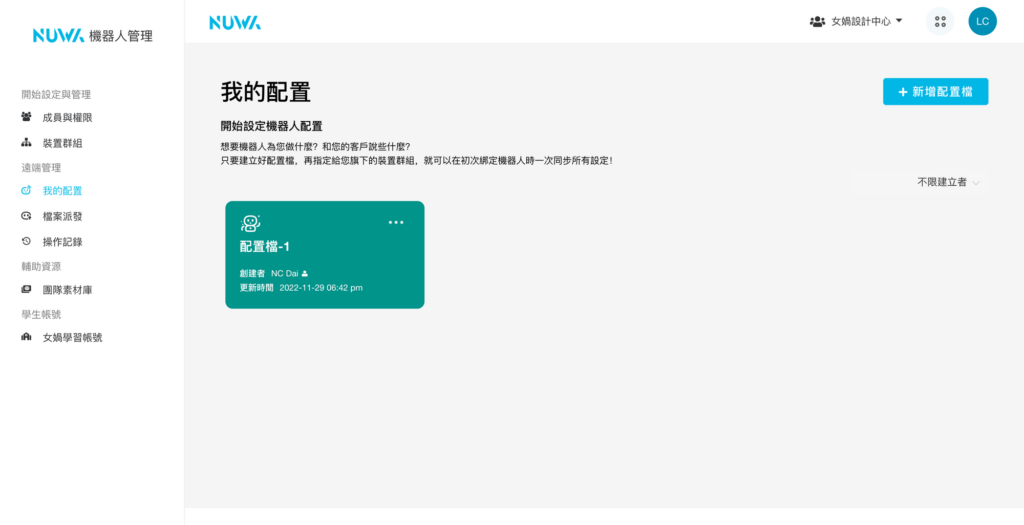Click the 團隊素材庫 library icon

click(26, 289)
